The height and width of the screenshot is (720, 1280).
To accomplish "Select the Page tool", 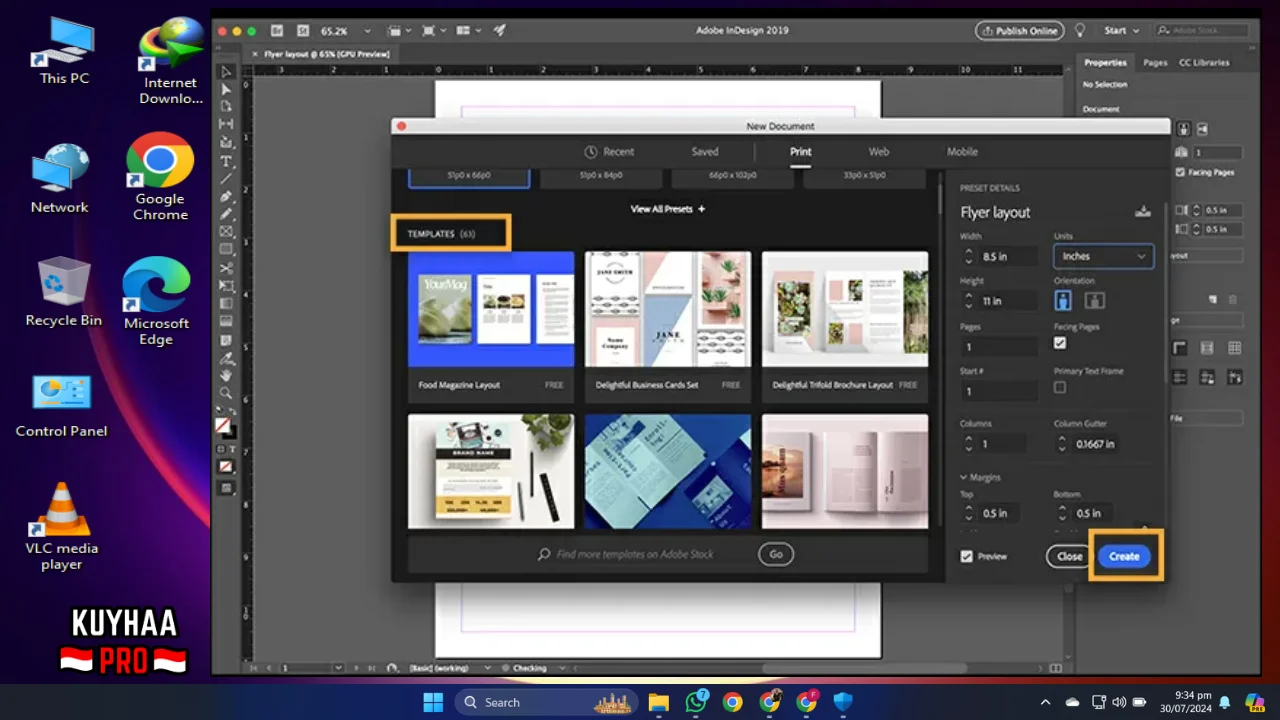I will coord(227,107).
